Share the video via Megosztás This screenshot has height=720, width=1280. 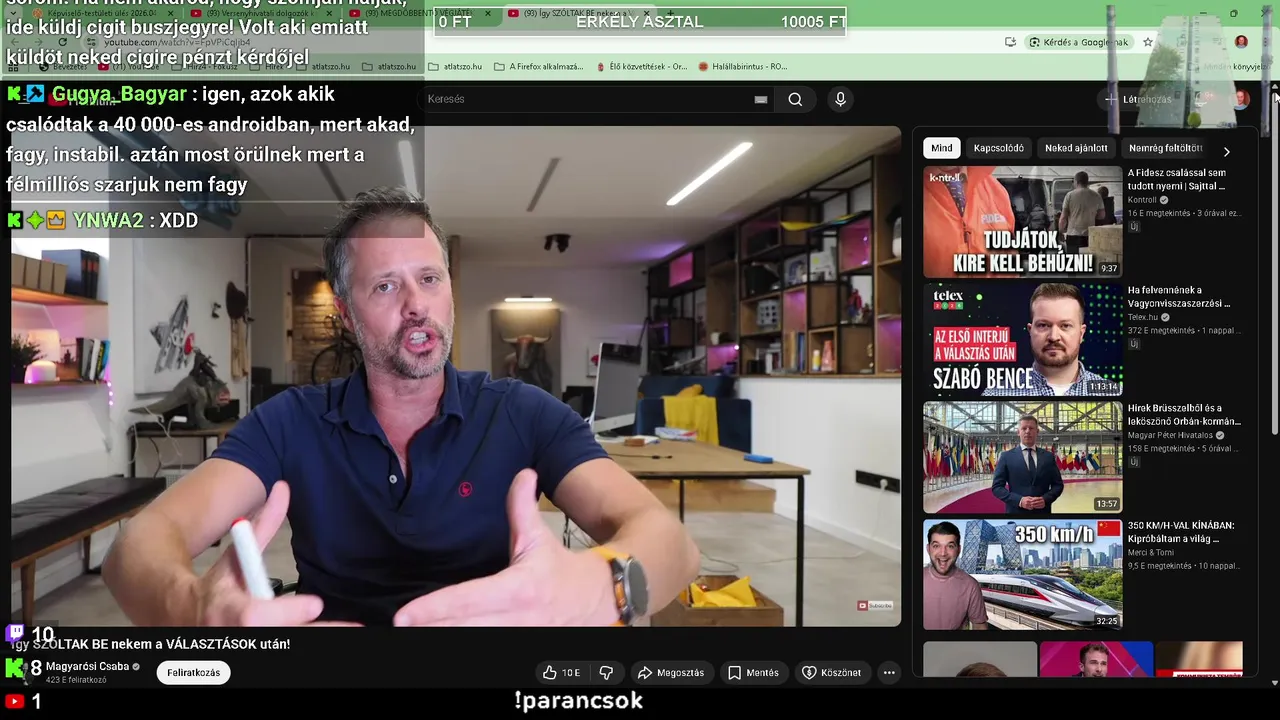pyautogui.click(x=671, y=673)
